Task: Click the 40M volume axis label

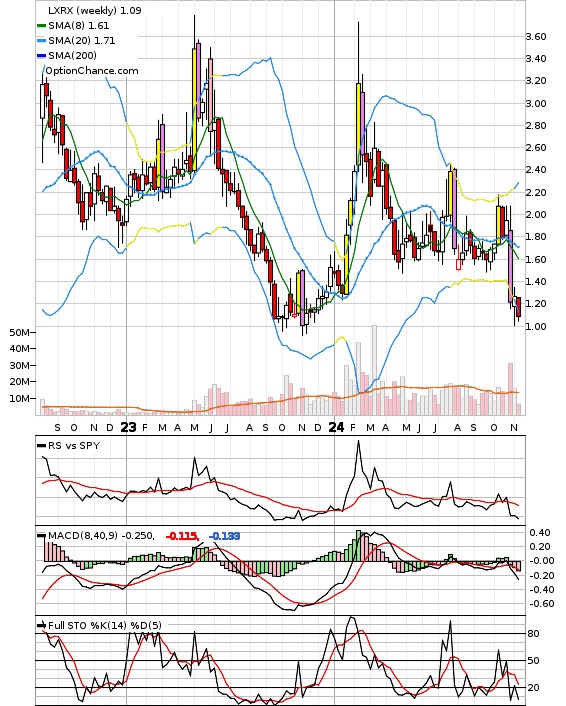Action: pos(19,349)
